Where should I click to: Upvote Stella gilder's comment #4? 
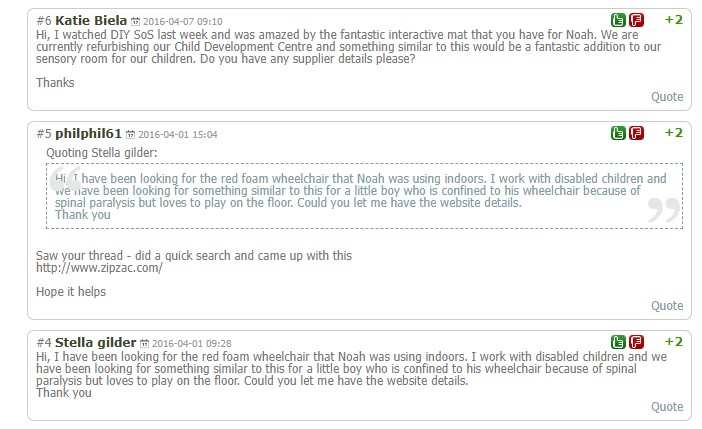click(619, 342)
